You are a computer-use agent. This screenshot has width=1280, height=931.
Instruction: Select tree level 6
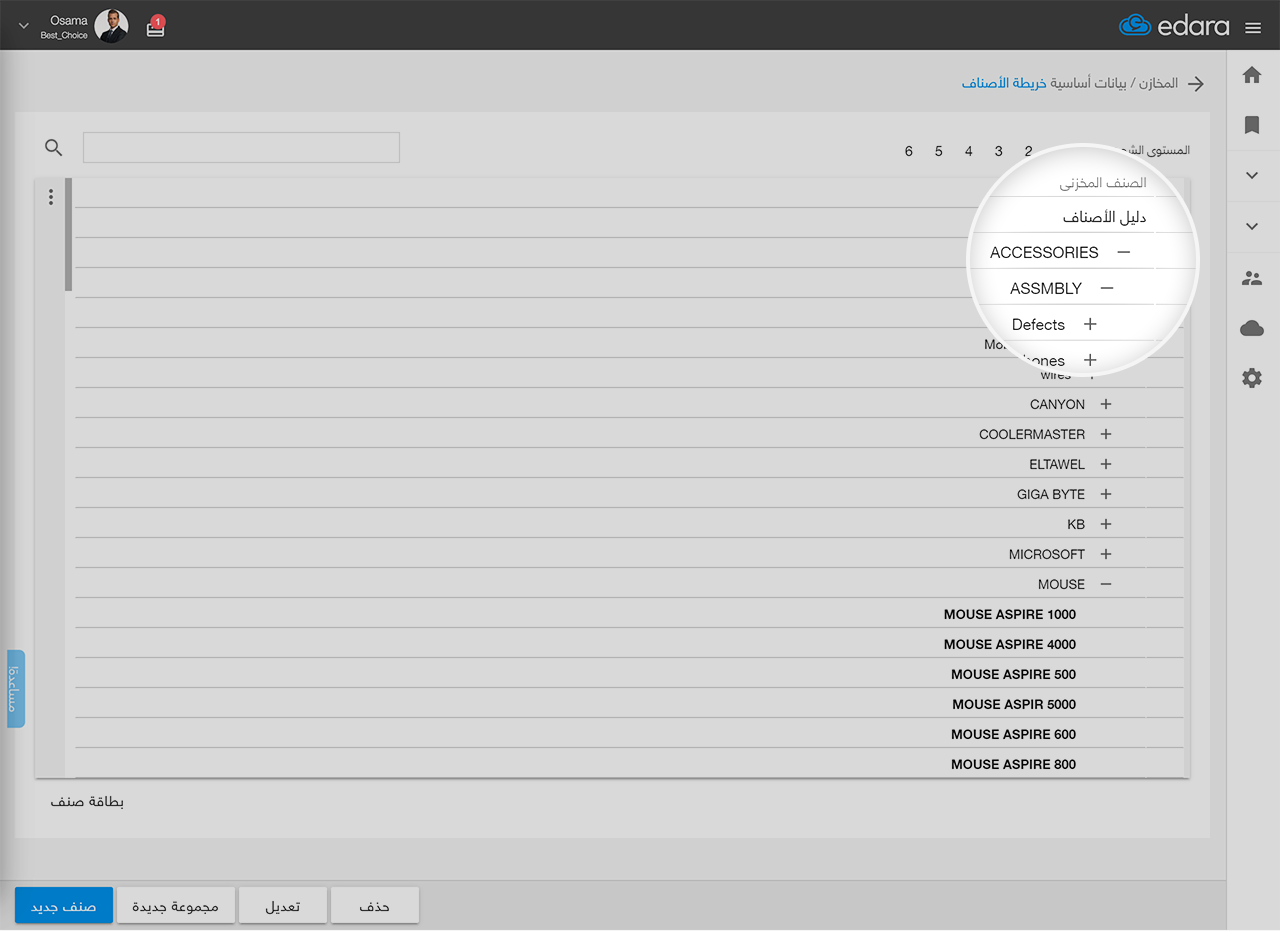[x=908, y=151]
